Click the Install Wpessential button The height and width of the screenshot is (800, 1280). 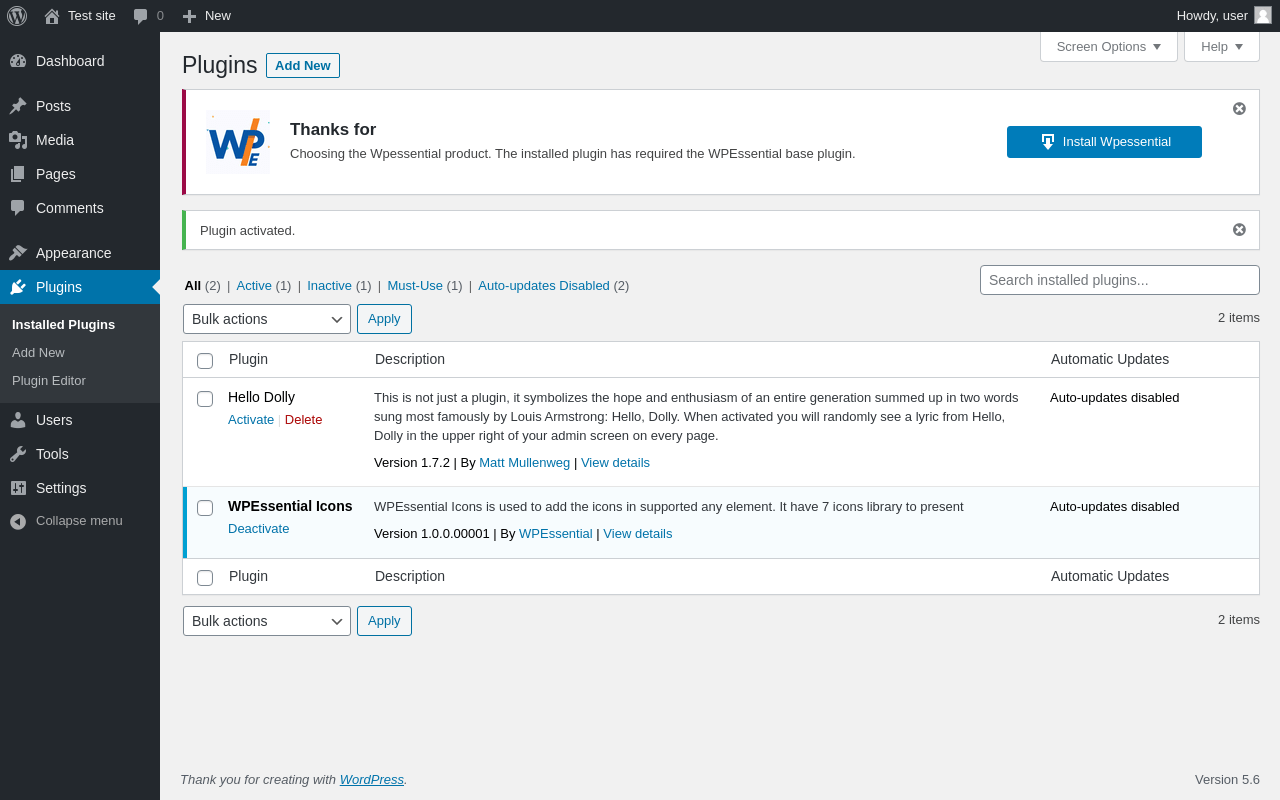point(1104,142)
